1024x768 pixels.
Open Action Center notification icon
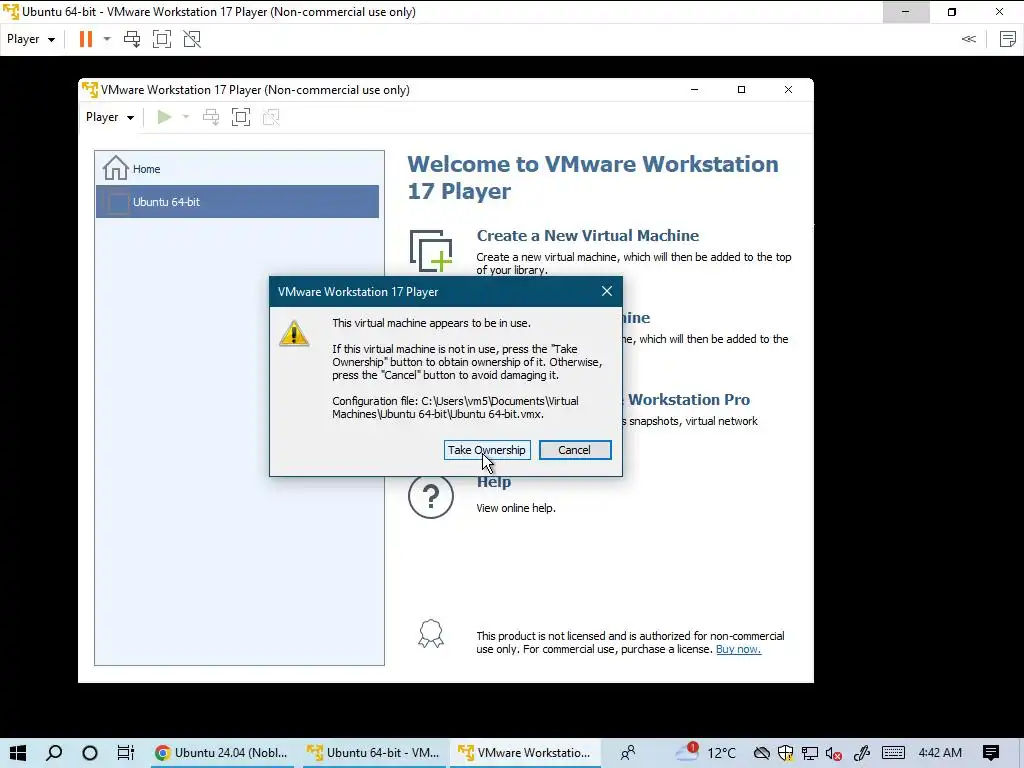[x=991, y=753]
